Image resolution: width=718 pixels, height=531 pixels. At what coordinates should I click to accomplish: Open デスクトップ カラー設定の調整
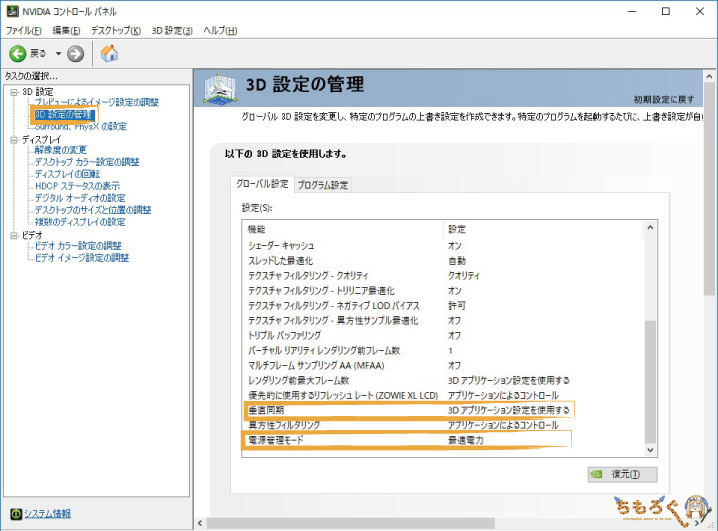click(87, 162)
